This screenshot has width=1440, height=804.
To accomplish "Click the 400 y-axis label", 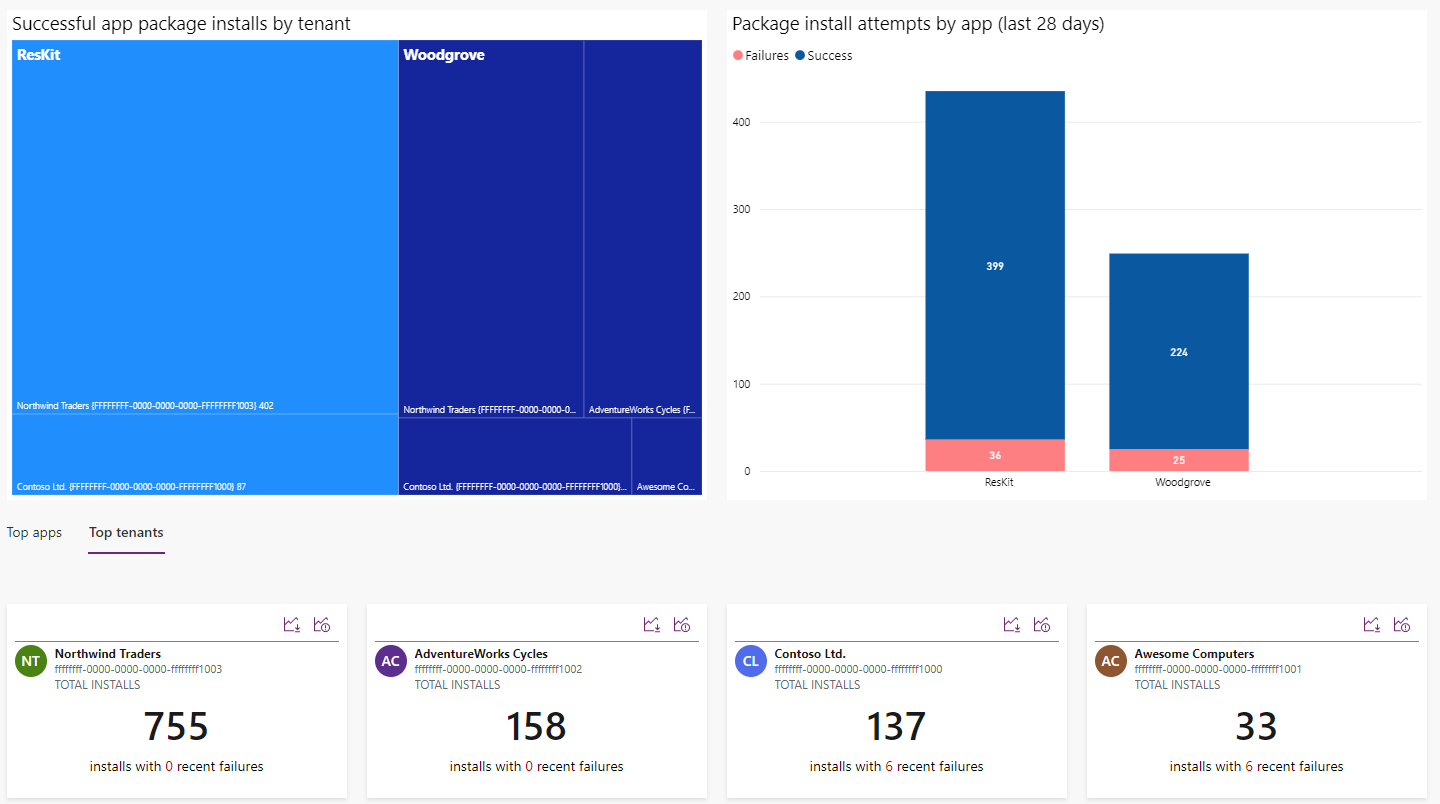I will pos(741,122).
